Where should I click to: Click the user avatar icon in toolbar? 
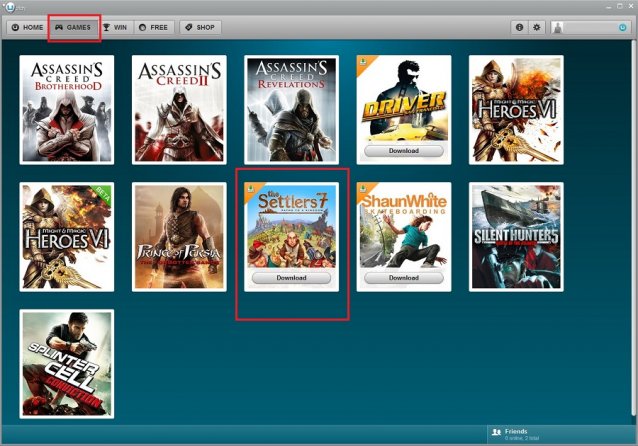coord(557,27)
